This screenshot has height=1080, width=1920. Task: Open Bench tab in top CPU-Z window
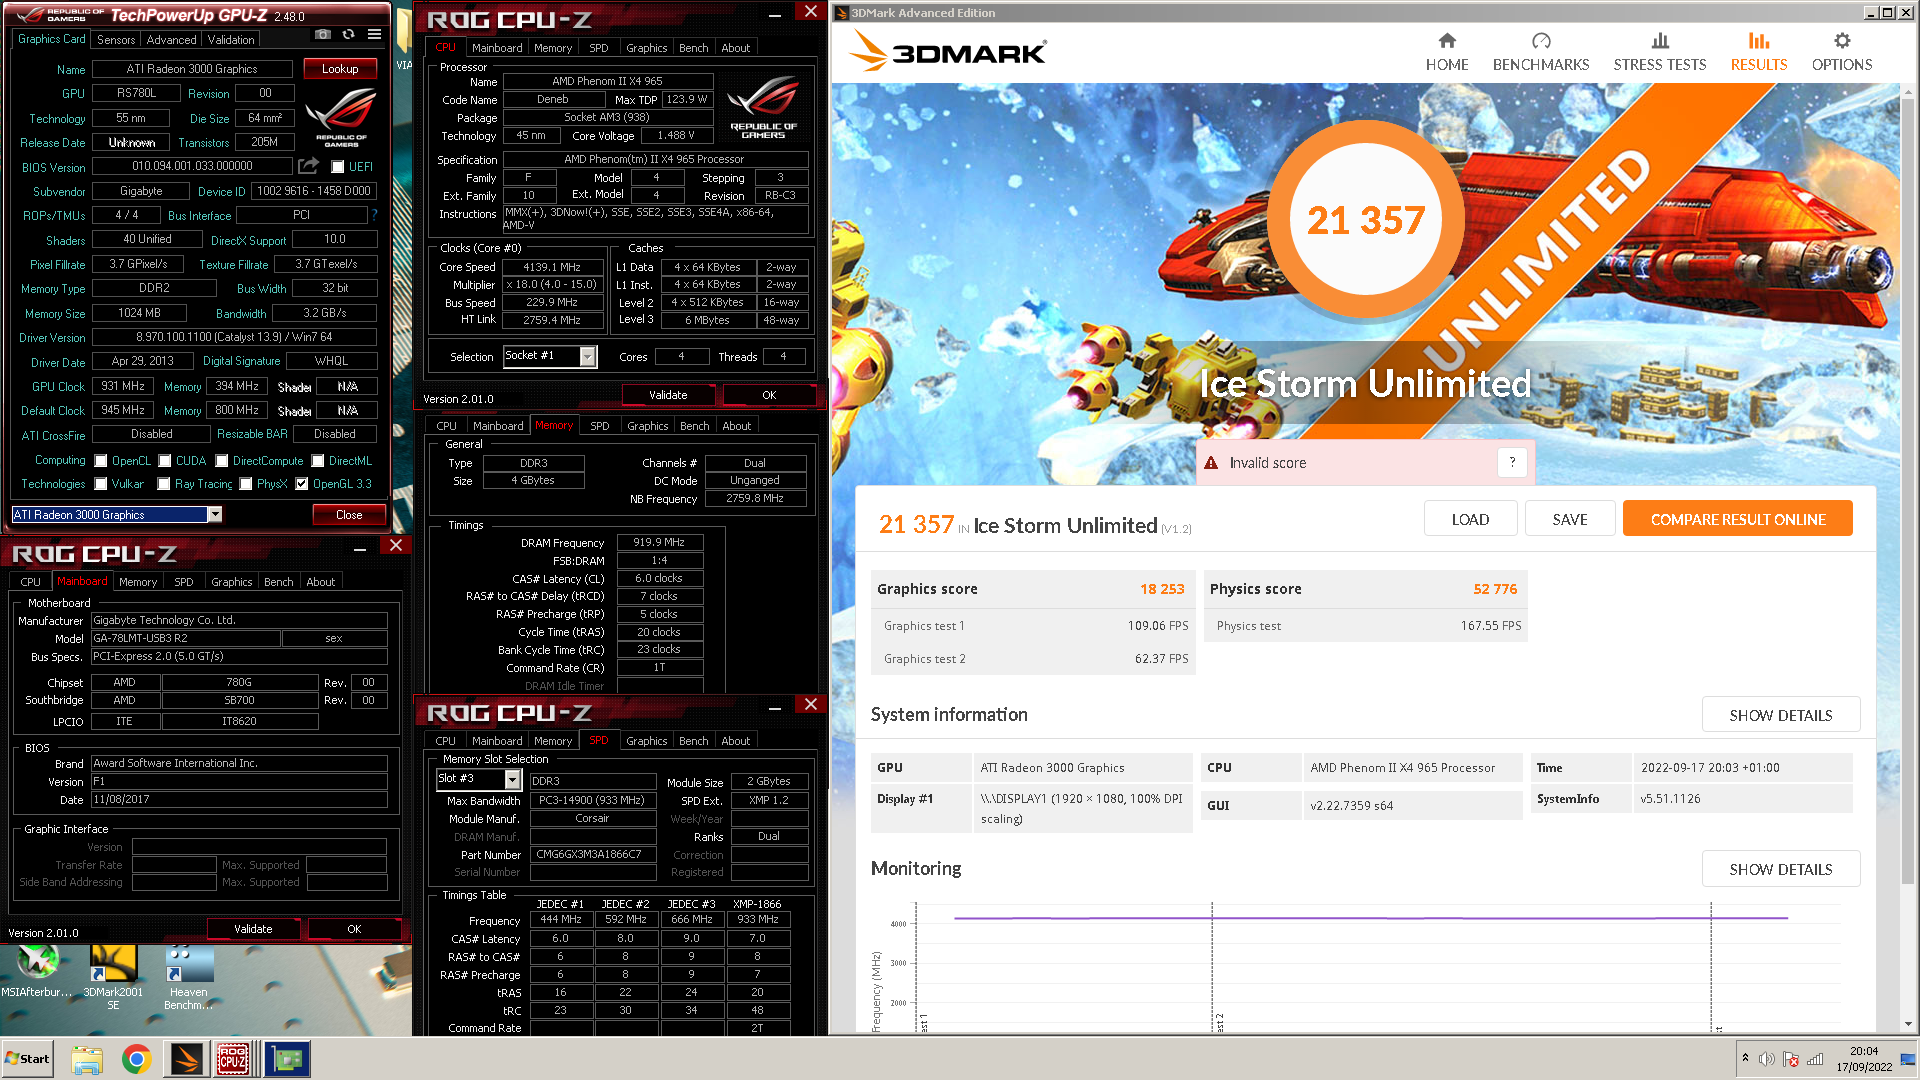694,48
